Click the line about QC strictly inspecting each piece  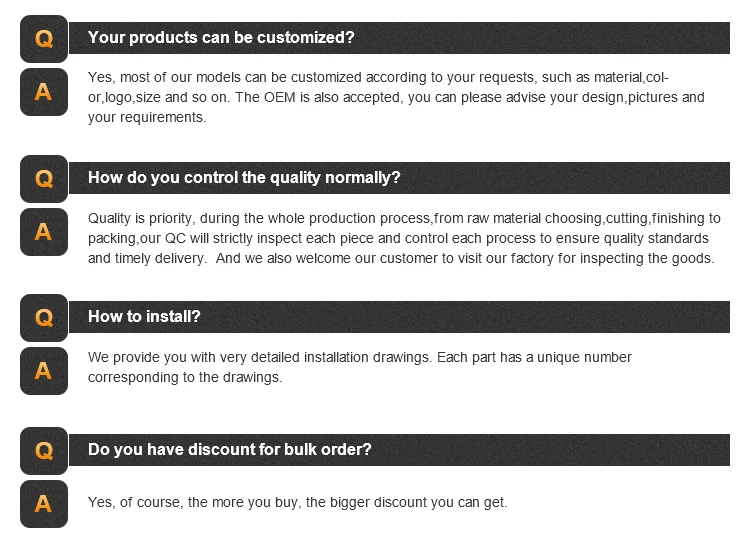[398, 238]
